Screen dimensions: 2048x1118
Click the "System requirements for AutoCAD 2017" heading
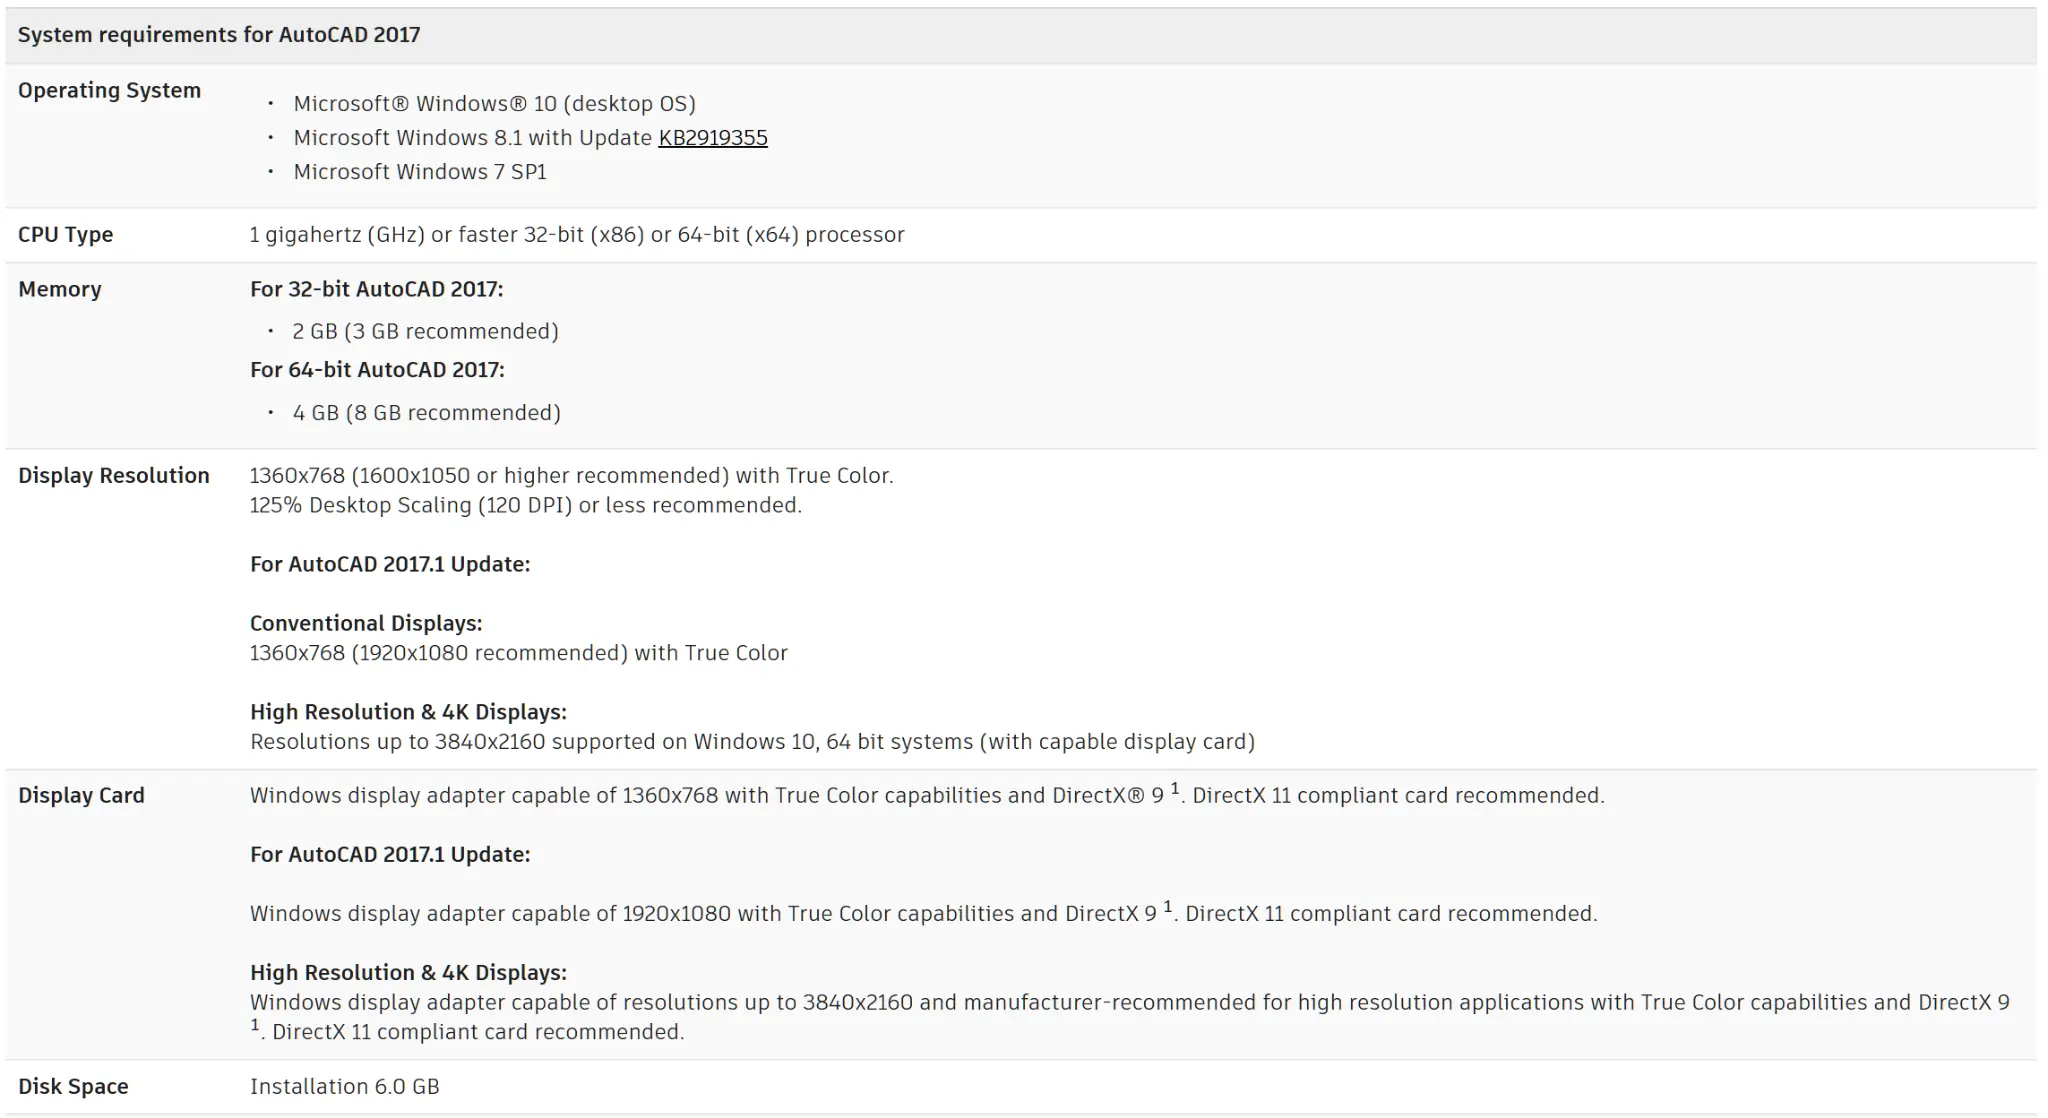(x=219, y=35)
